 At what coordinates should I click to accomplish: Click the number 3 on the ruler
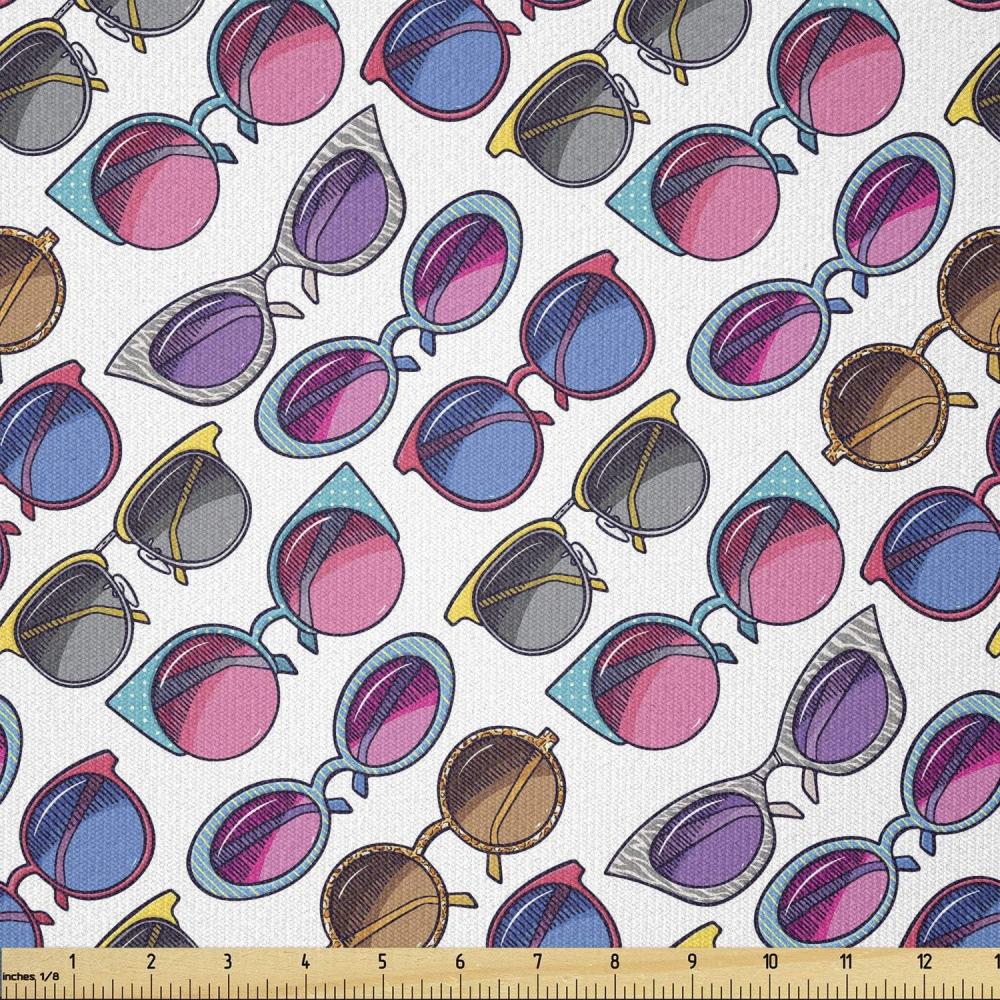click(x=228, y=961)
